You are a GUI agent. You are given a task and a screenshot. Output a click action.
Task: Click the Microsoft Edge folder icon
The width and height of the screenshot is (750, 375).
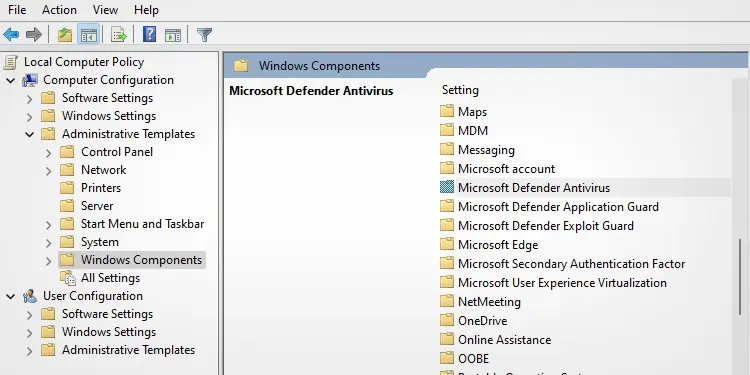tap(447, 244)
